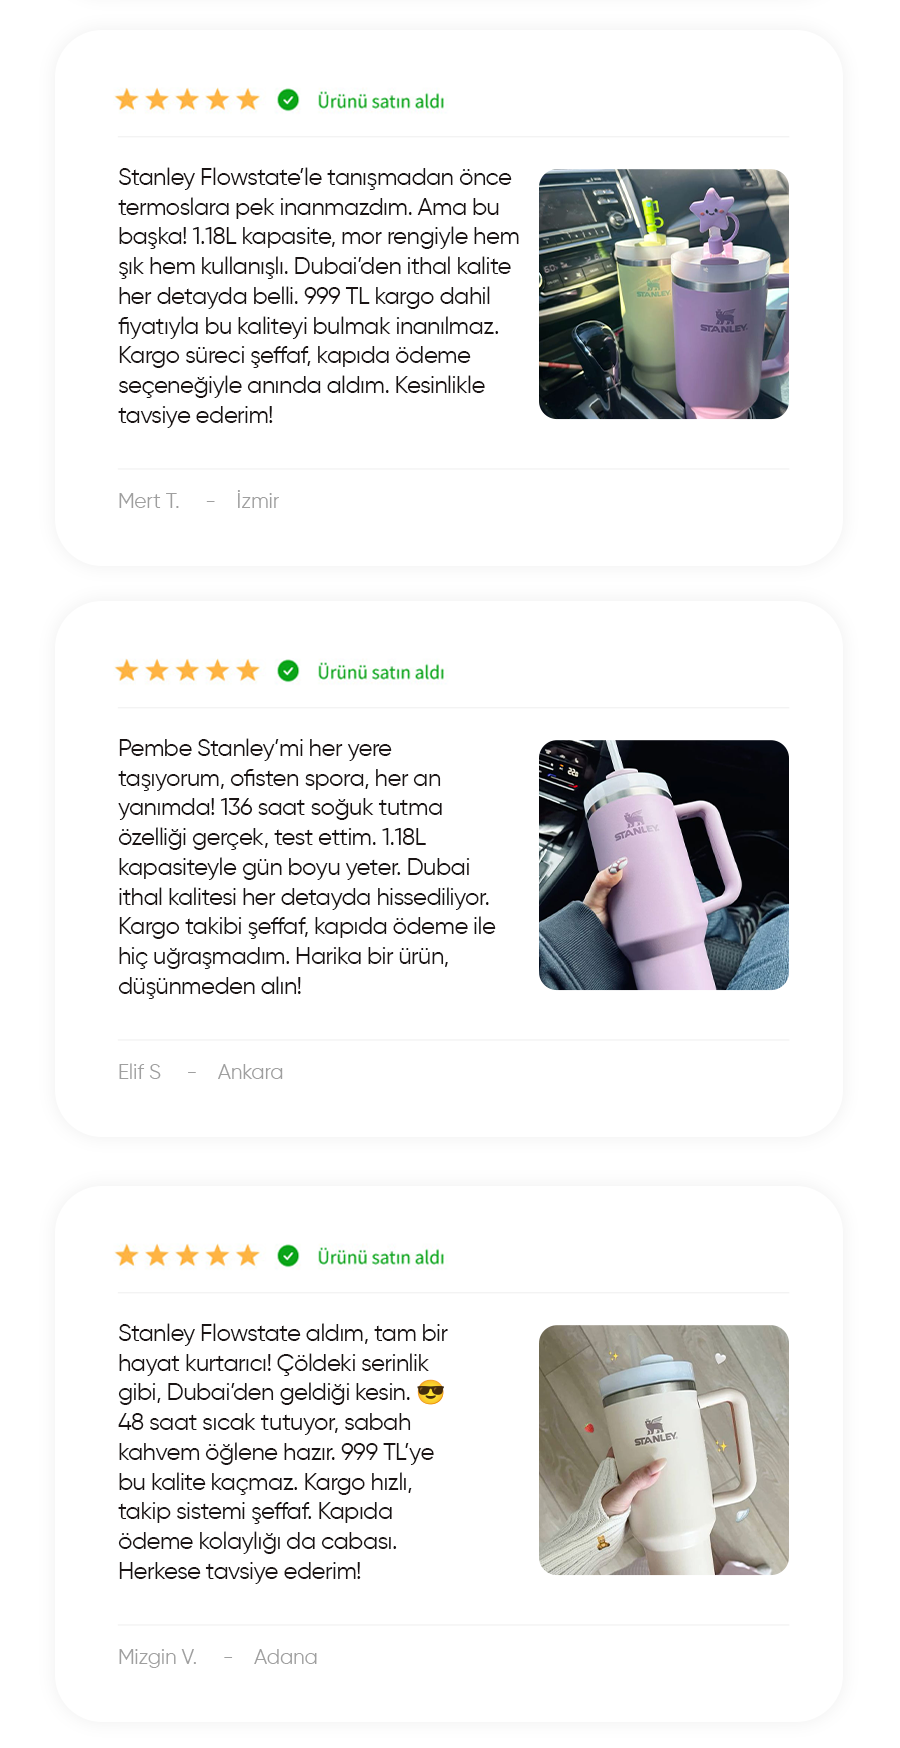
Task: Click the green verified checkmark in Elif S's review
Action: (x=288, y=671)
